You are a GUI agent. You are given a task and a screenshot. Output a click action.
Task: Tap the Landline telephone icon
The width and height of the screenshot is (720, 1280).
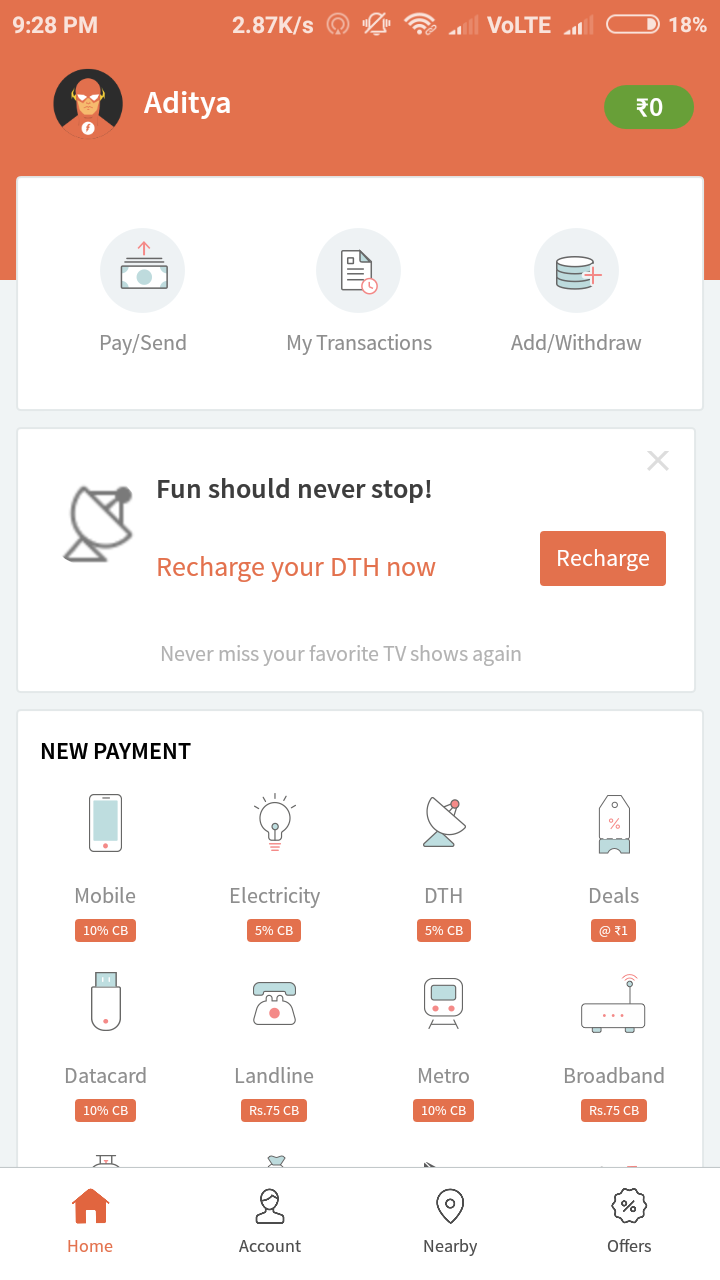275,1002
